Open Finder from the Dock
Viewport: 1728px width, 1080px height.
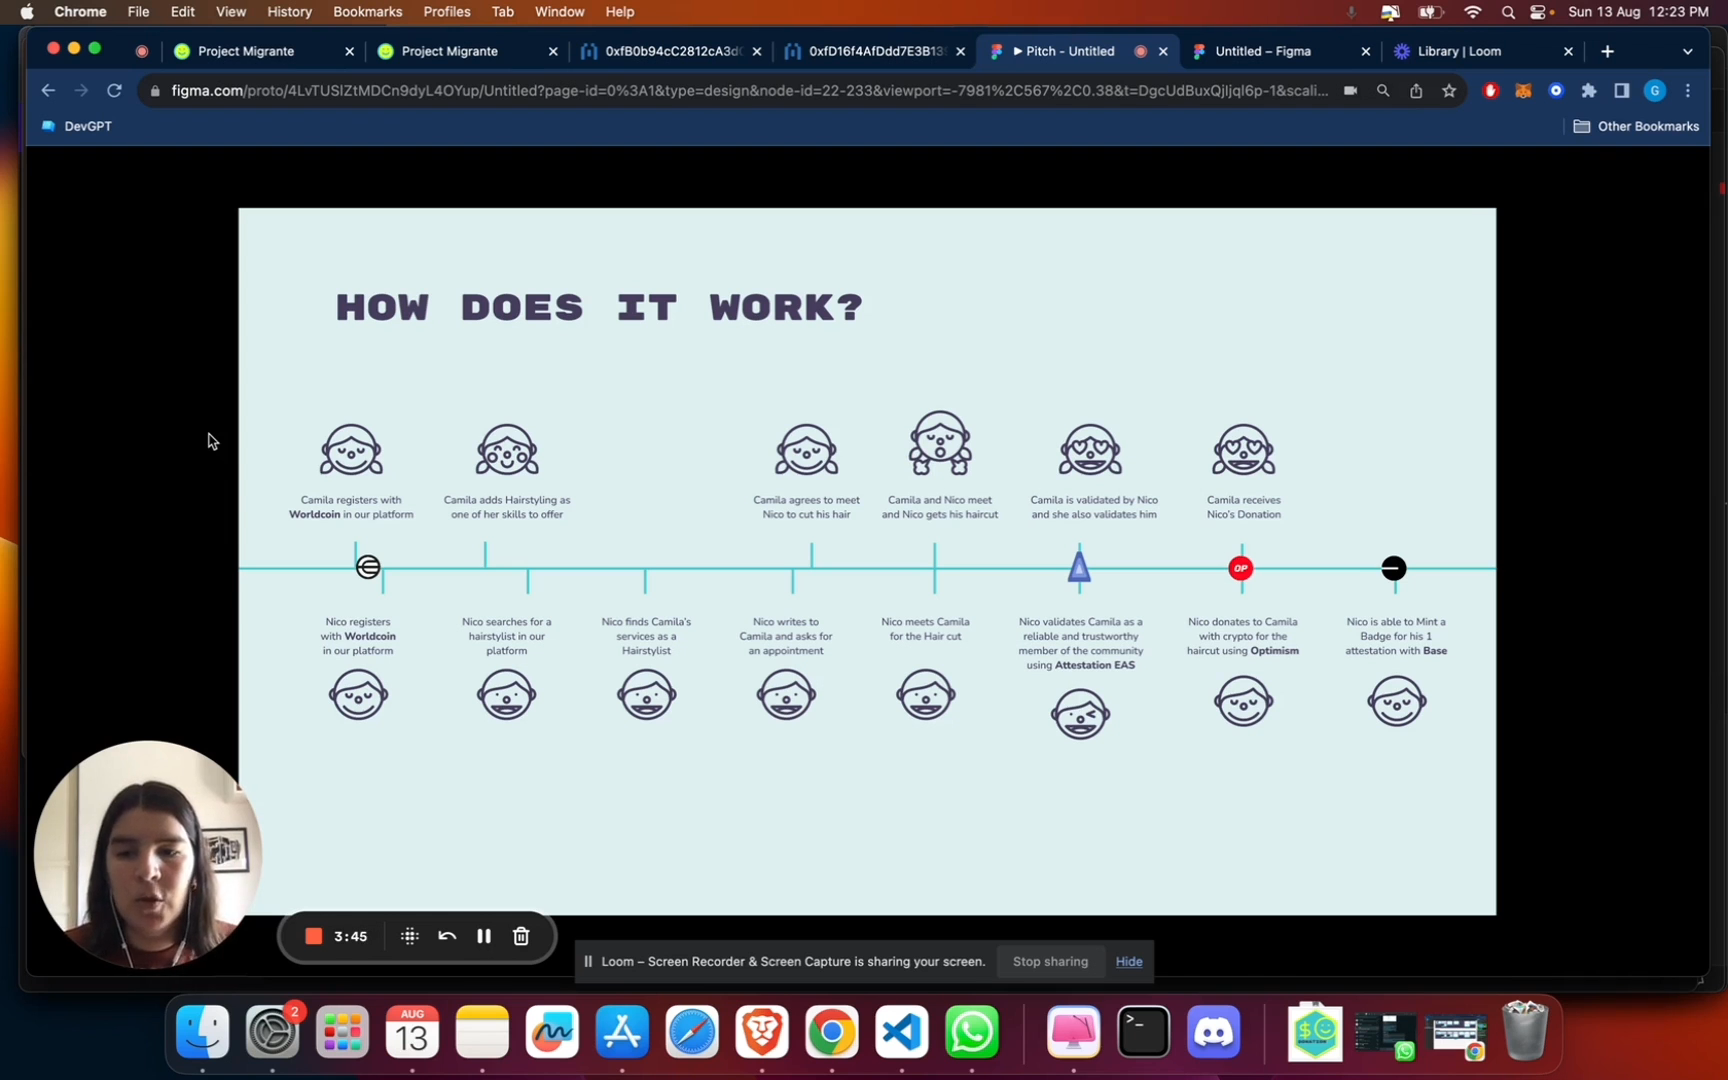[x=202, y=1032]
